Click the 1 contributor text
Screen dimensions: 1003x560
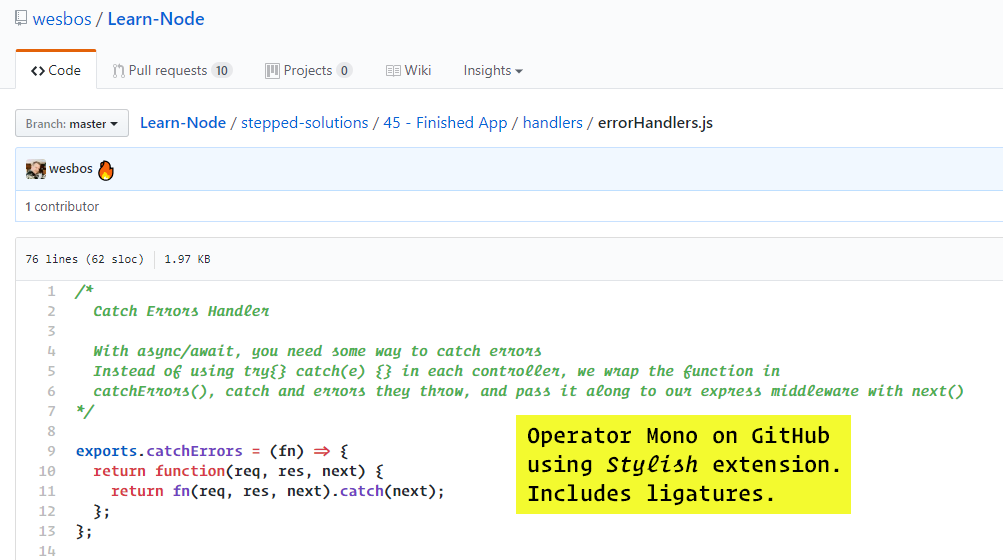[62, 206]
